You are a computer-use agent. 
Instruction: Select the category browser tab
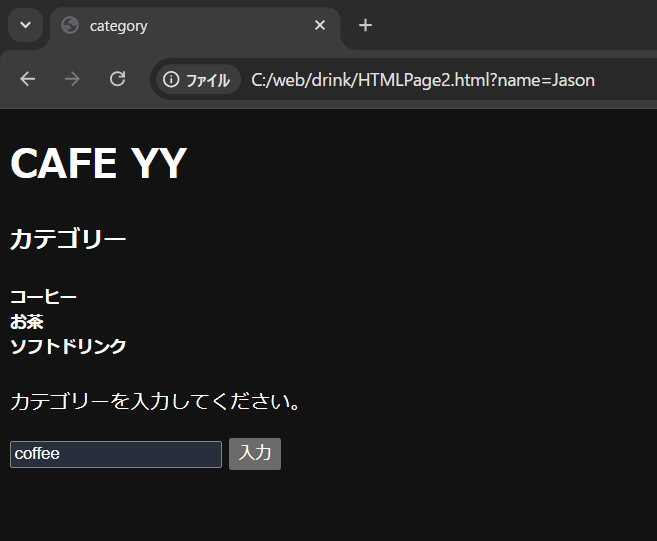click(x=195, y=26)
